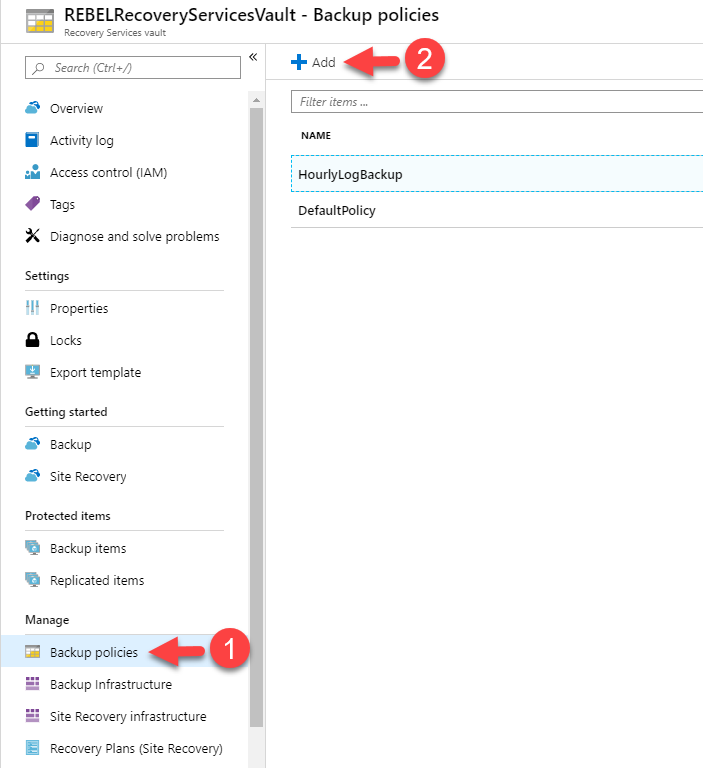
Task: Click the Backup policies table icon in sidebar
Action: [32, 651]
